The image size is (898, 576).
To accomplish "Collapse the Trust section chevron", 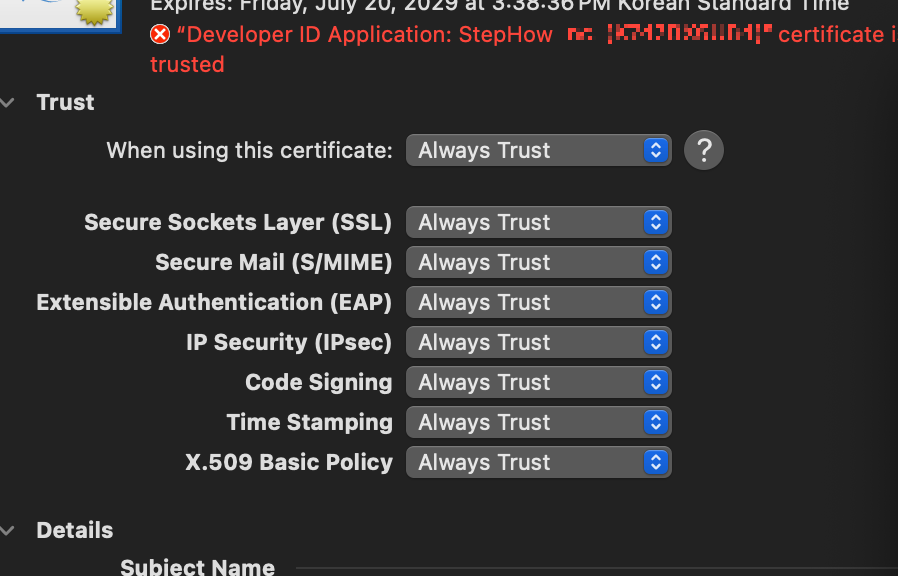I will [7, 102].
